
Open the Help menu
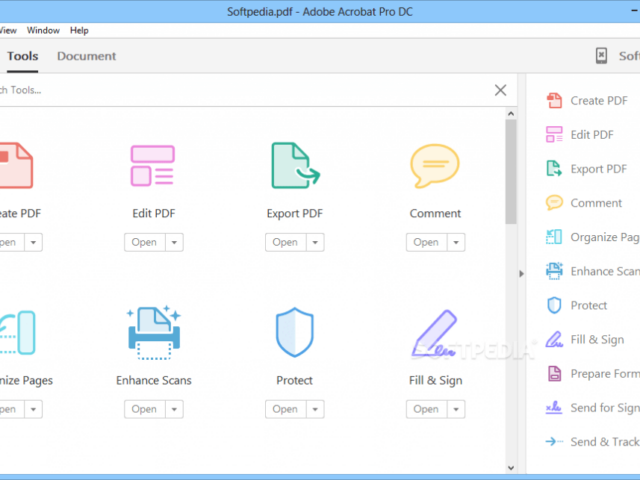tap(79, 31)
